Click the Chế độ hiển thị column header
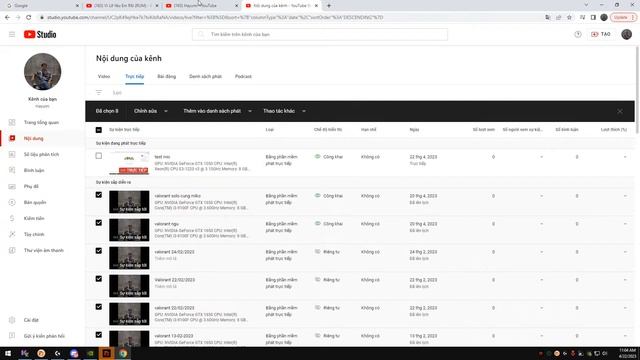The image size is (640, 360). (x=328, y=129)
